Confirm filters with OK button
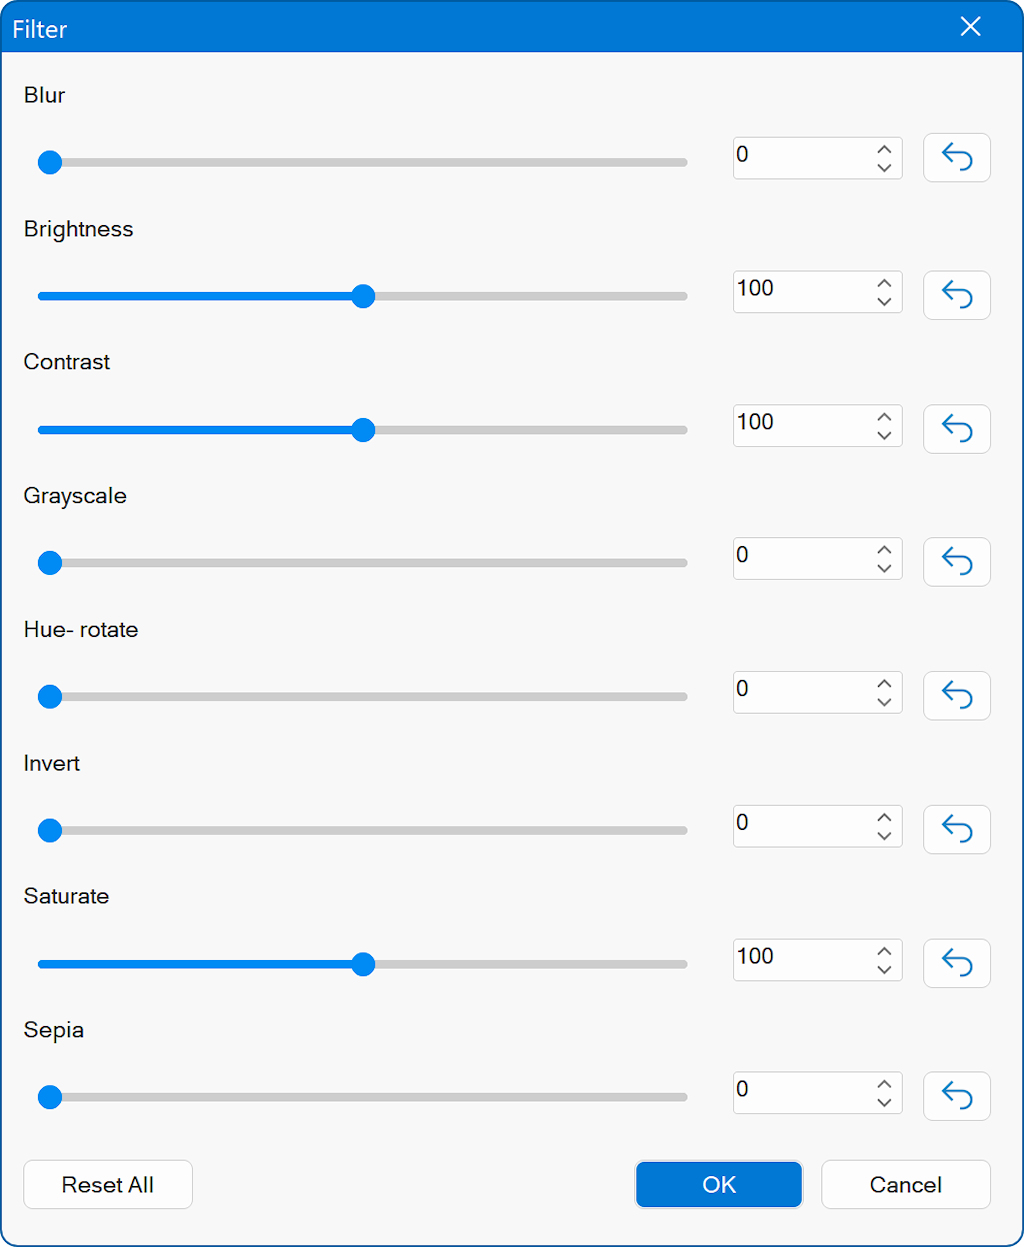This screenshot has height=1247, width=1024. [718, 1185]
